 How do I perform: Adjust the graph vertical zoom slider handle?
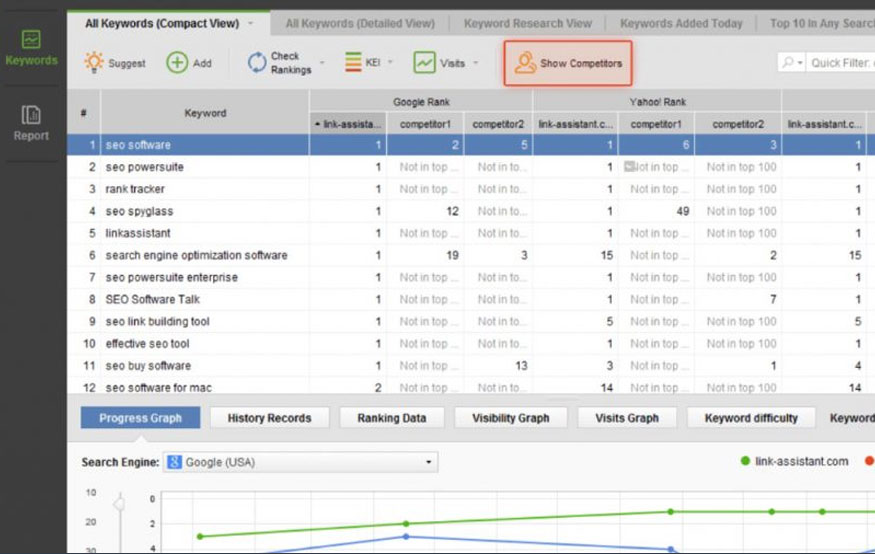(x=119, y=504)
